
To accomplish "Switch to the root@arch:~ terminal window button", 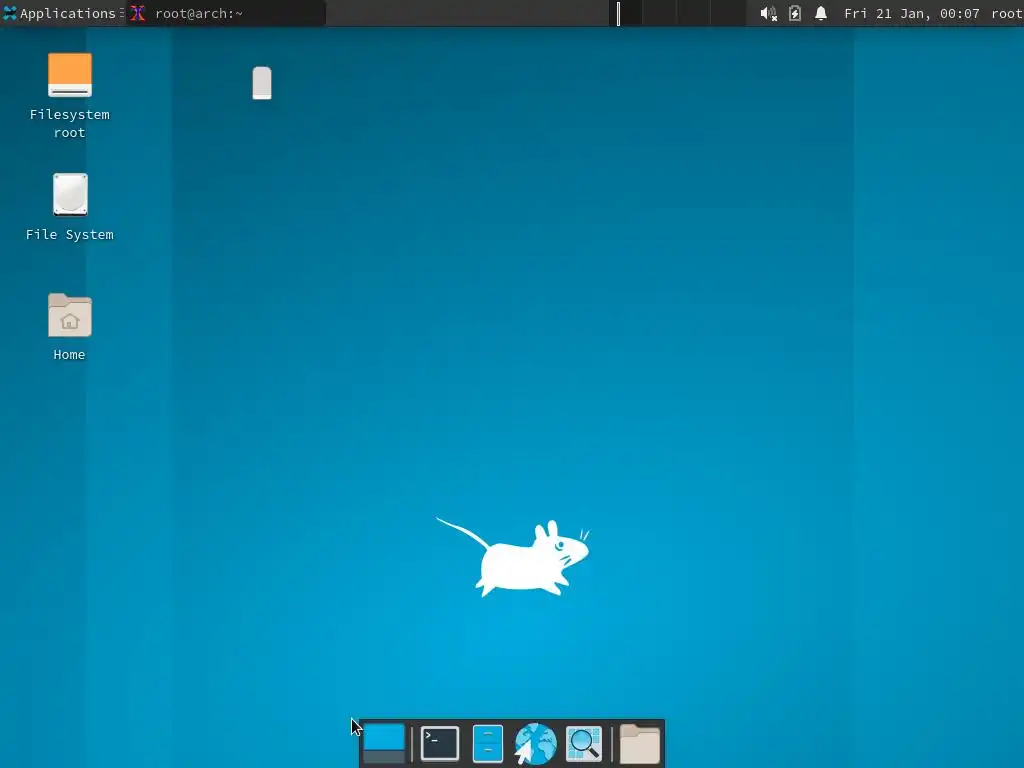I will point(226,13).
